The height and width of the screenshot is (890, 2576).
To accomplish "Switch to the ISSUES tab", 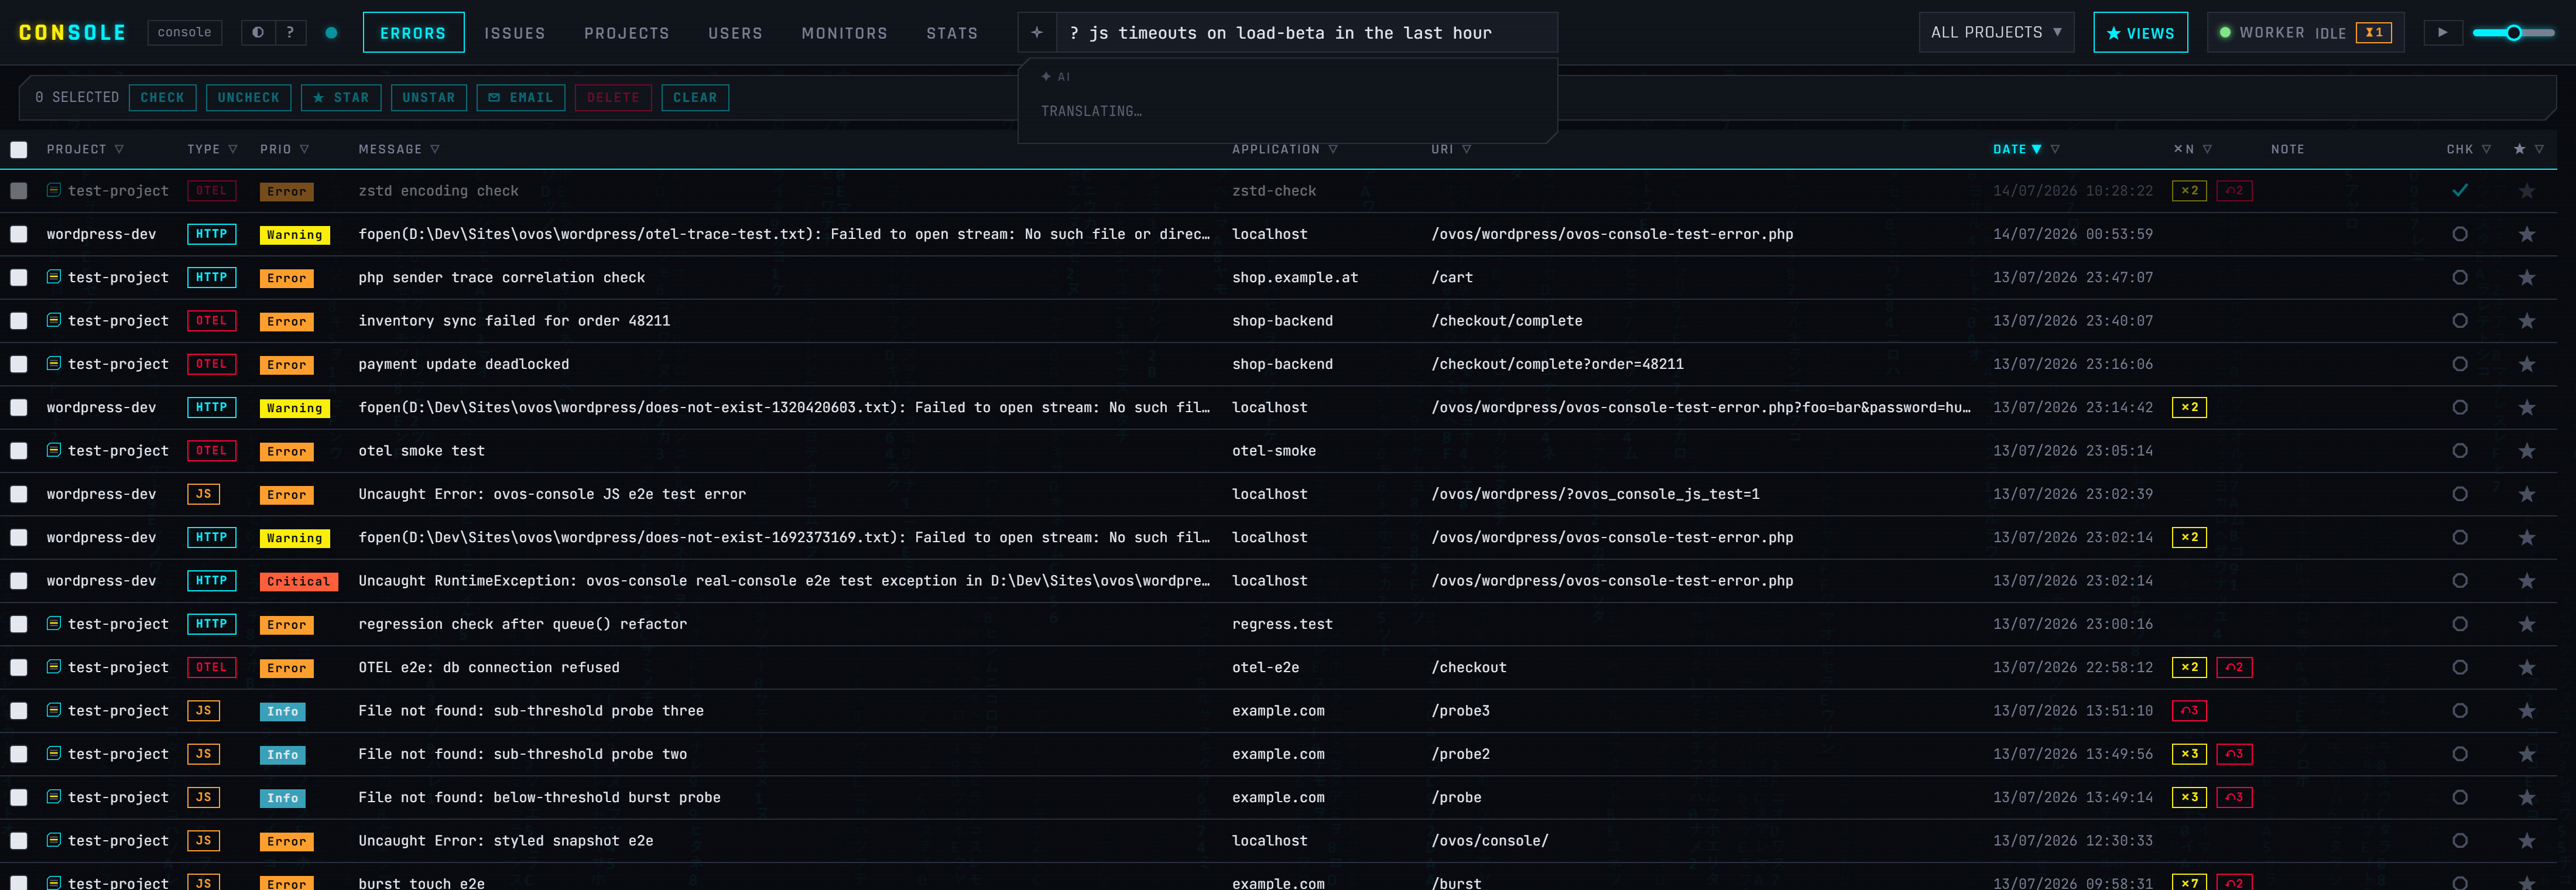I will pyautogui.click(x=515, y=33).
